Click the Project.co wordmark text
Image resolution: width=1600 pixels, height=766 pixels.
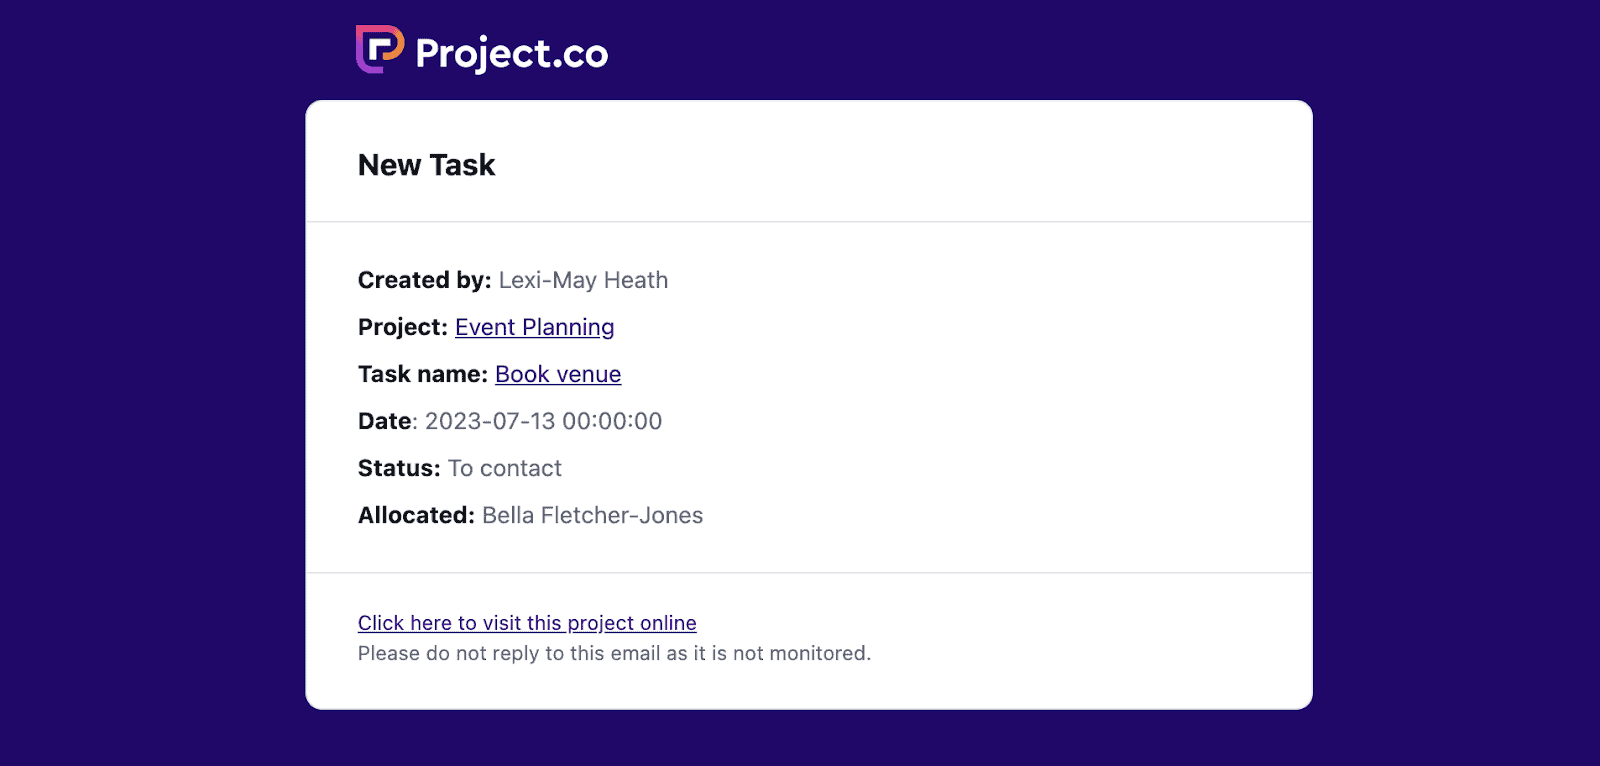511,54
